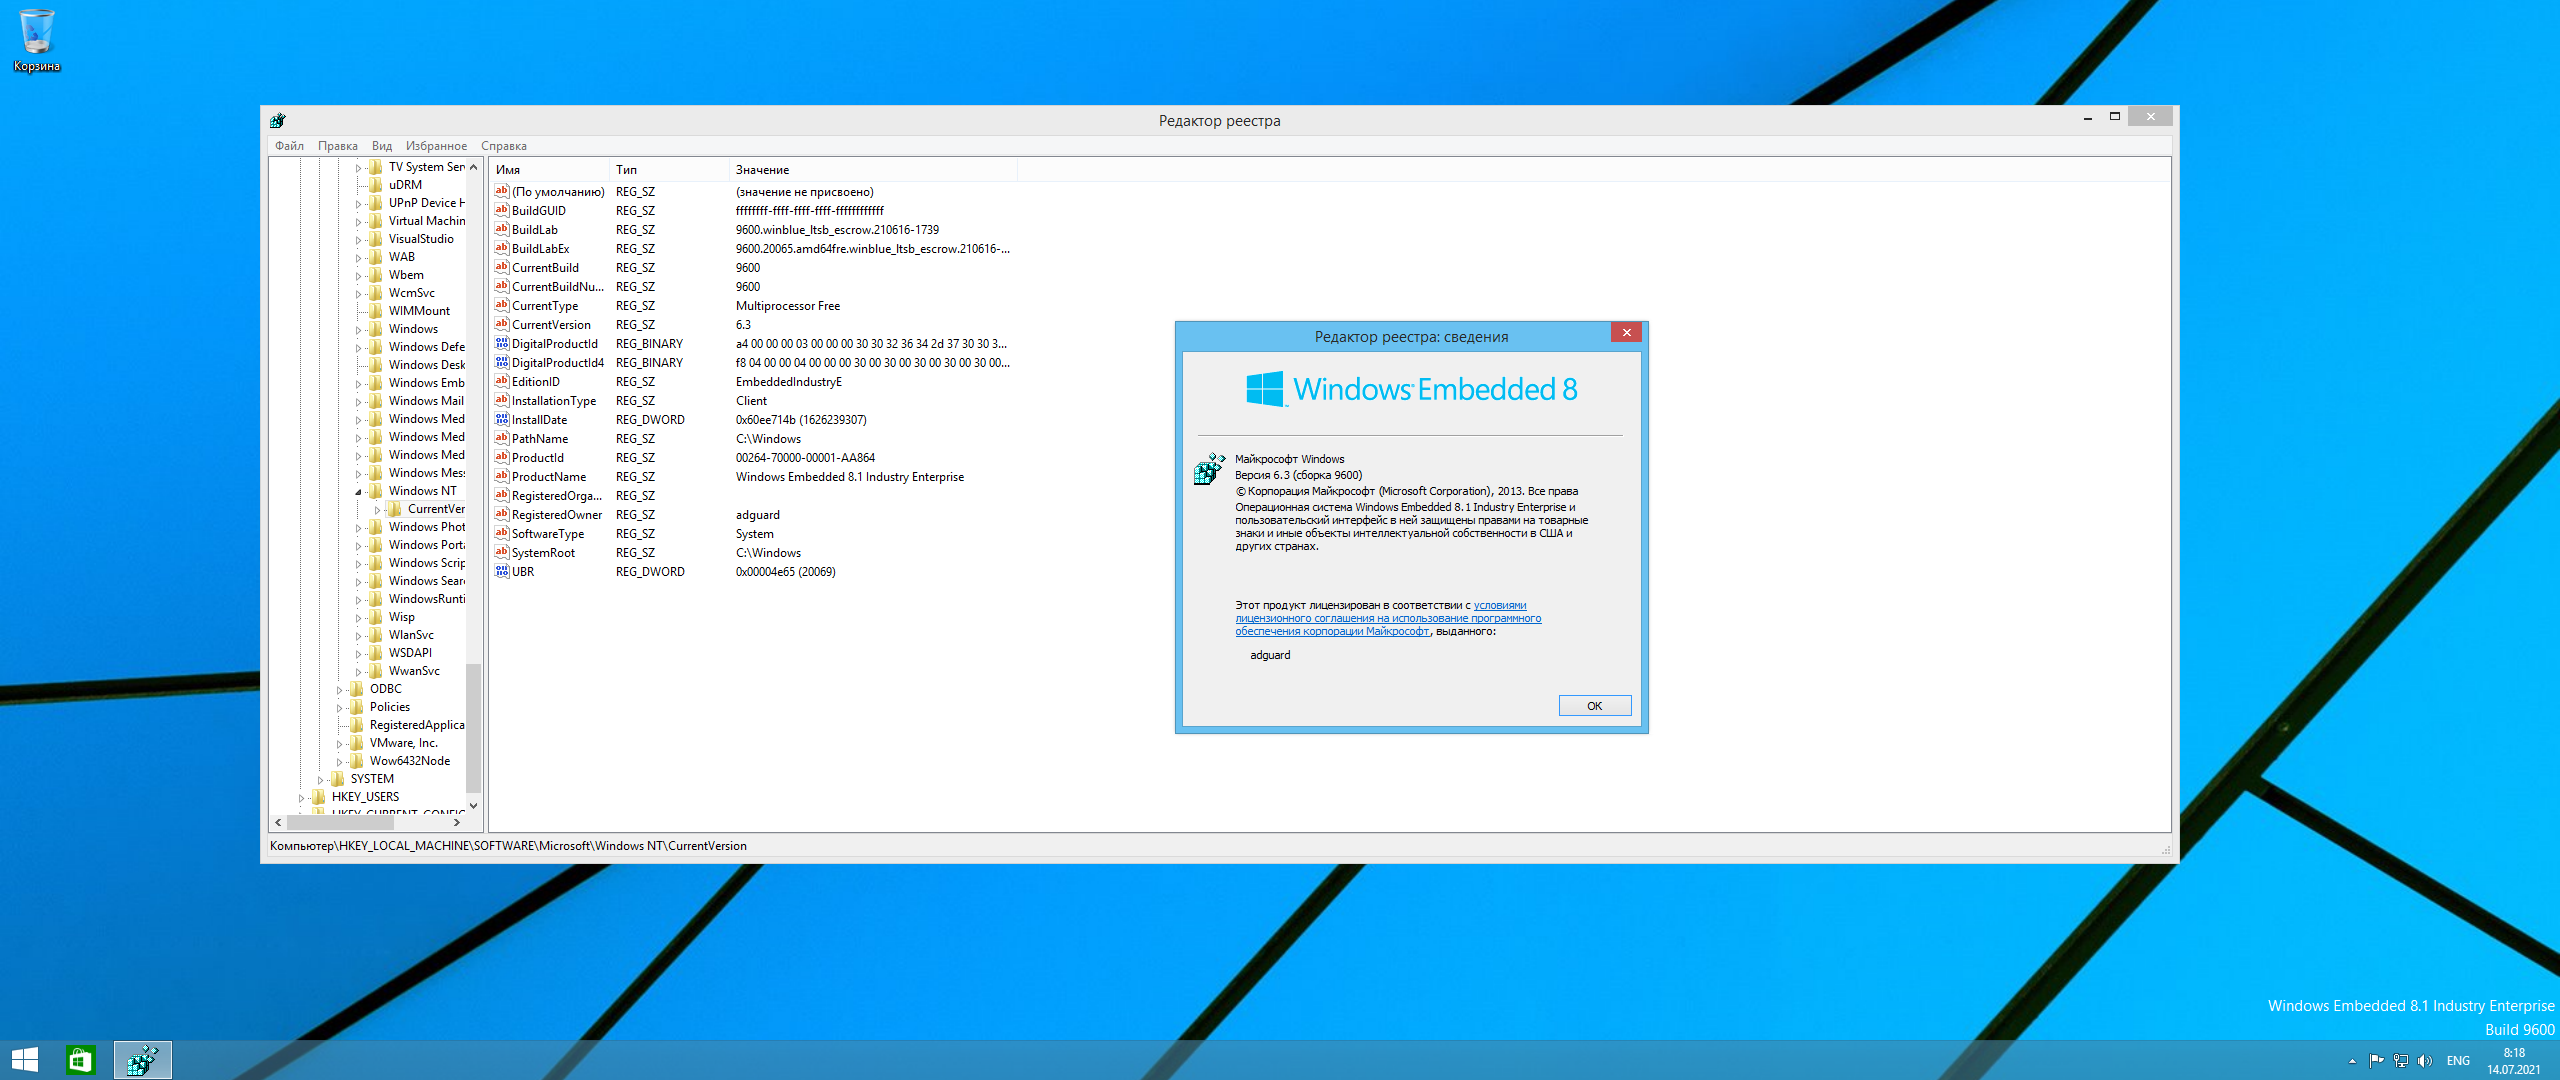Click the Windows NT folder icon
The height and width of the screenshot is (1080, 2560).
[x=376, y=491]
